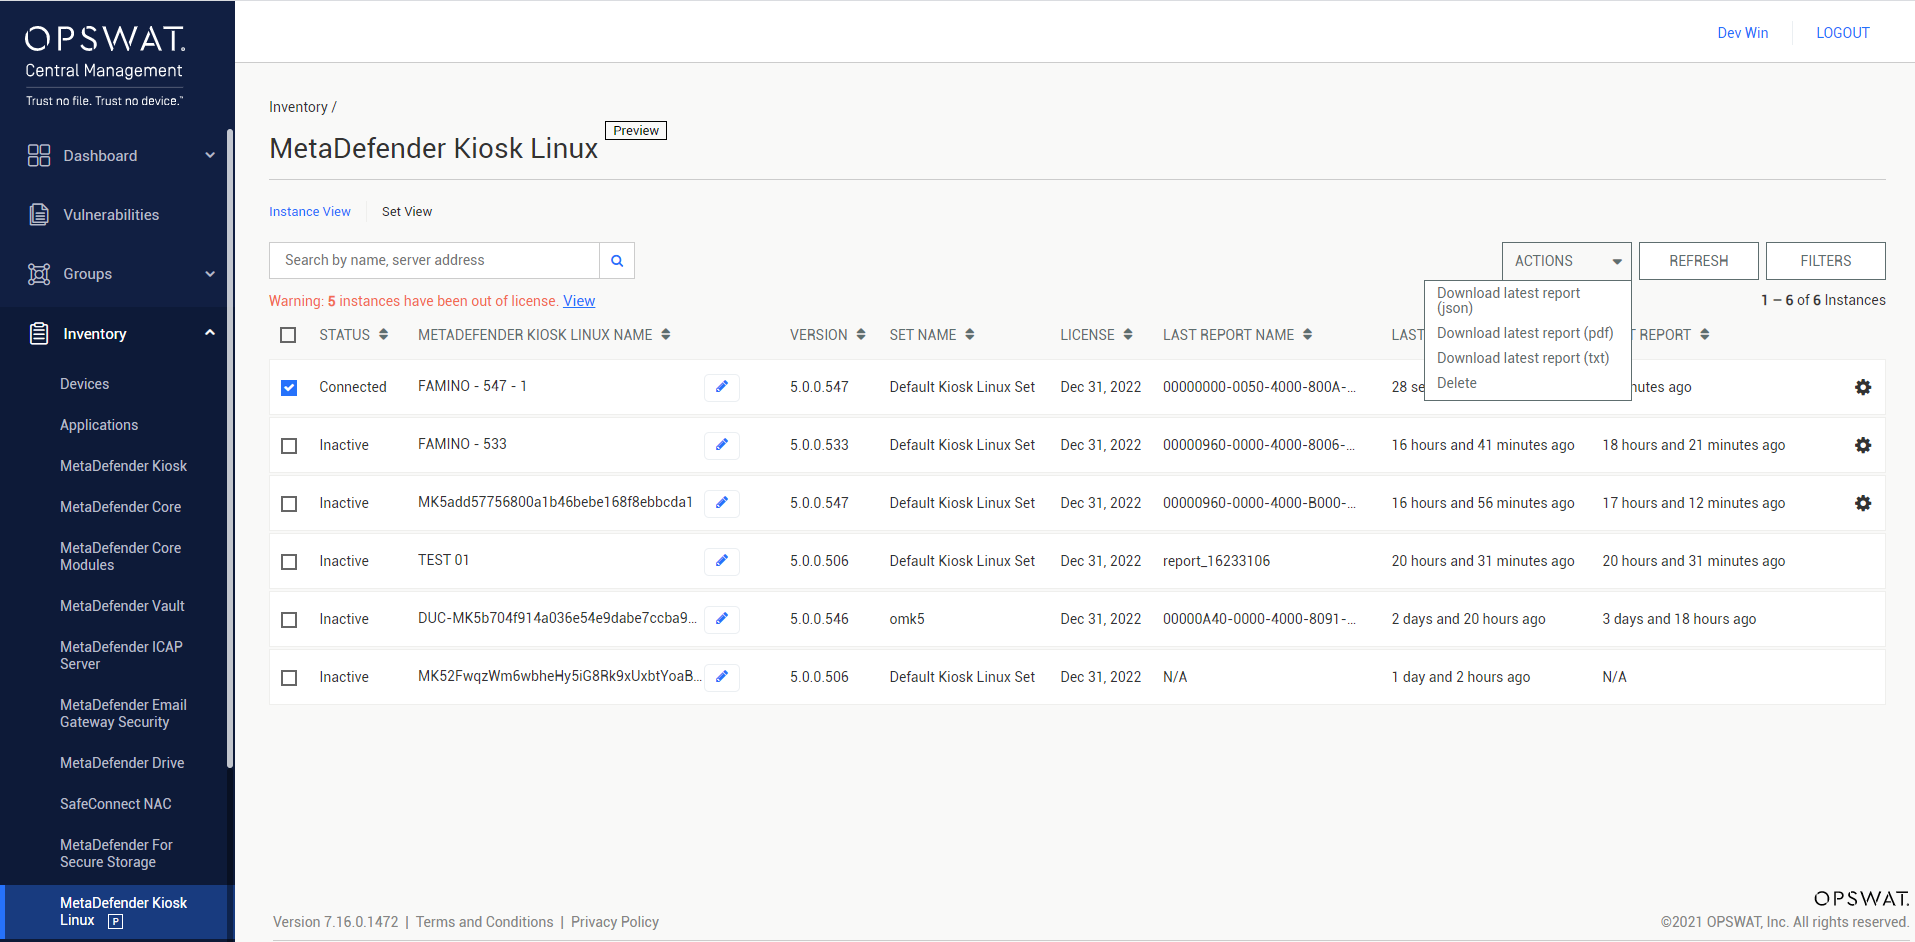Open Devices in sidebar
Screen dimensions: 1915x942
(85, 384)
